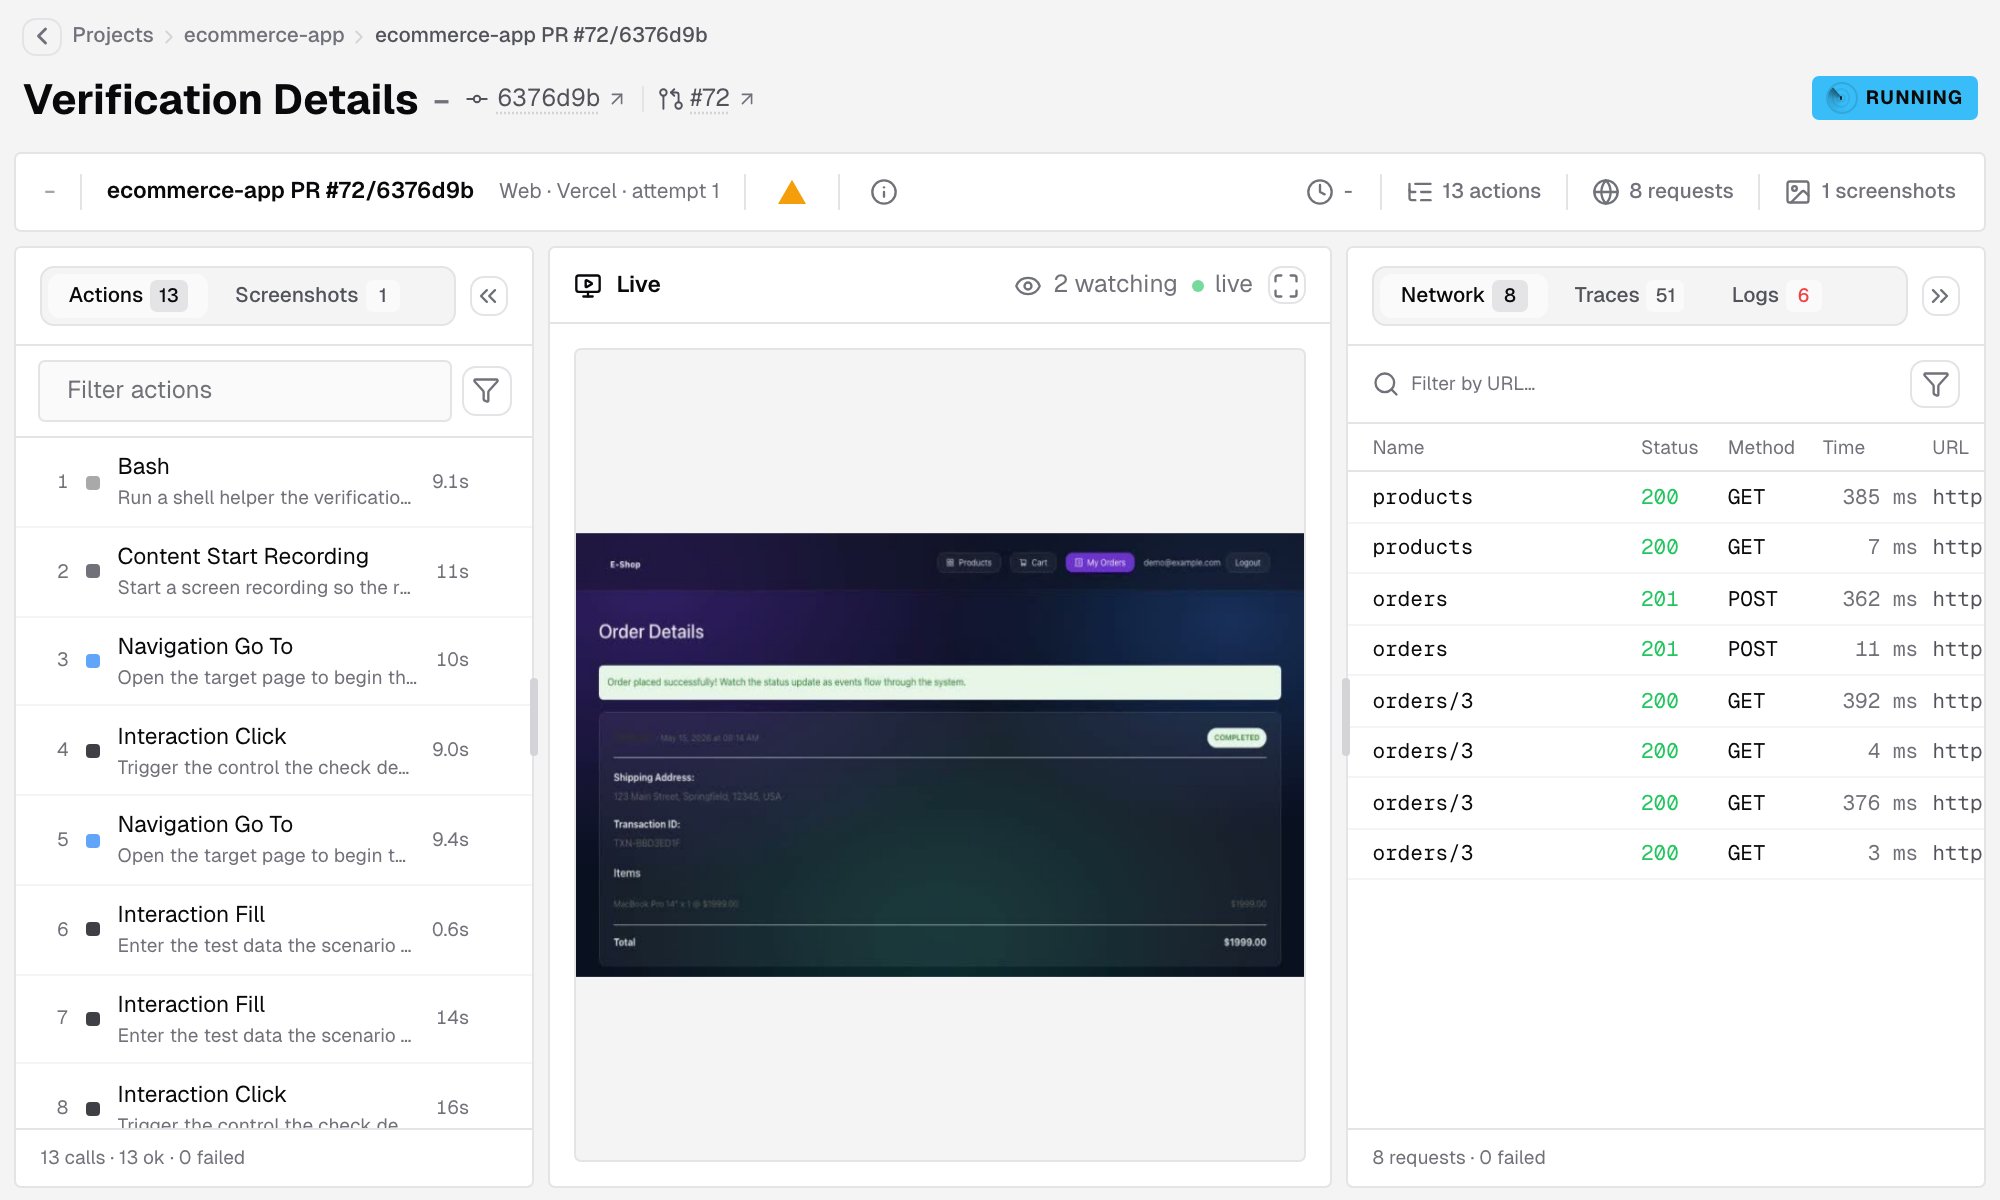Screen dimensions: 2000x1200
Task: Expand live view to fullscreen
Action: point(1286,285)
